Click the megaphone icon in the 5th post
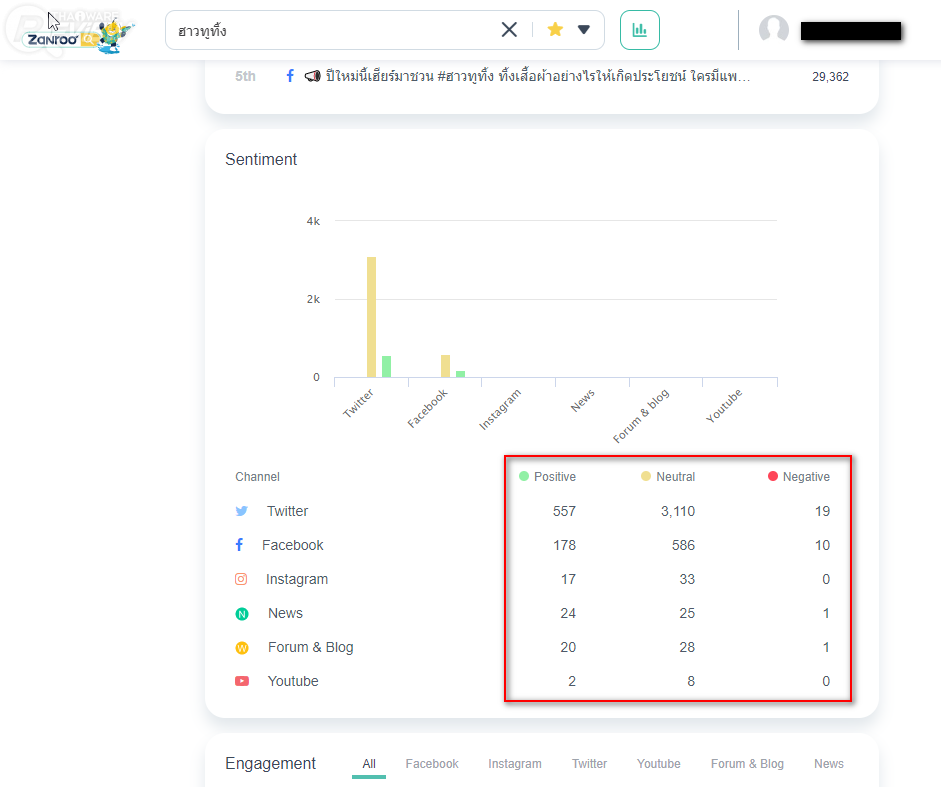 pyautogui.click(x=312, y=76)
